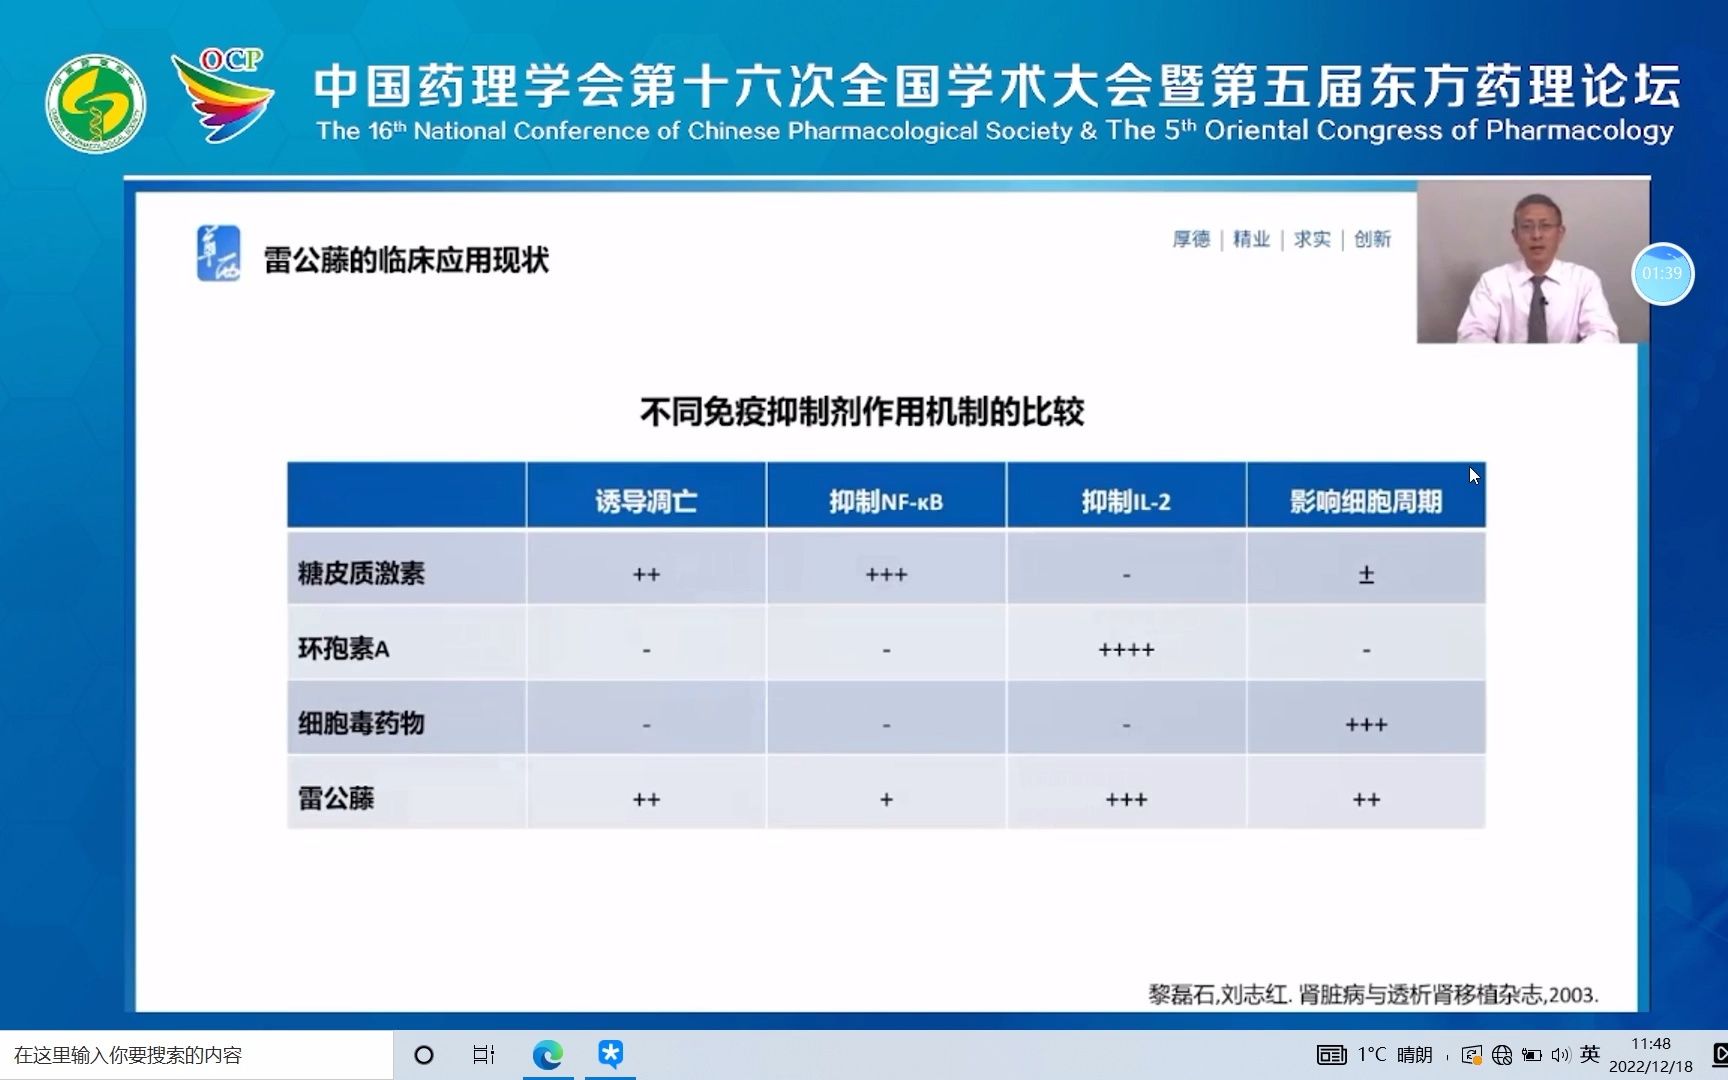Check the battery tray icon
The width and height of the screenshot is (1728, 1080).
pos(1531,1055)
